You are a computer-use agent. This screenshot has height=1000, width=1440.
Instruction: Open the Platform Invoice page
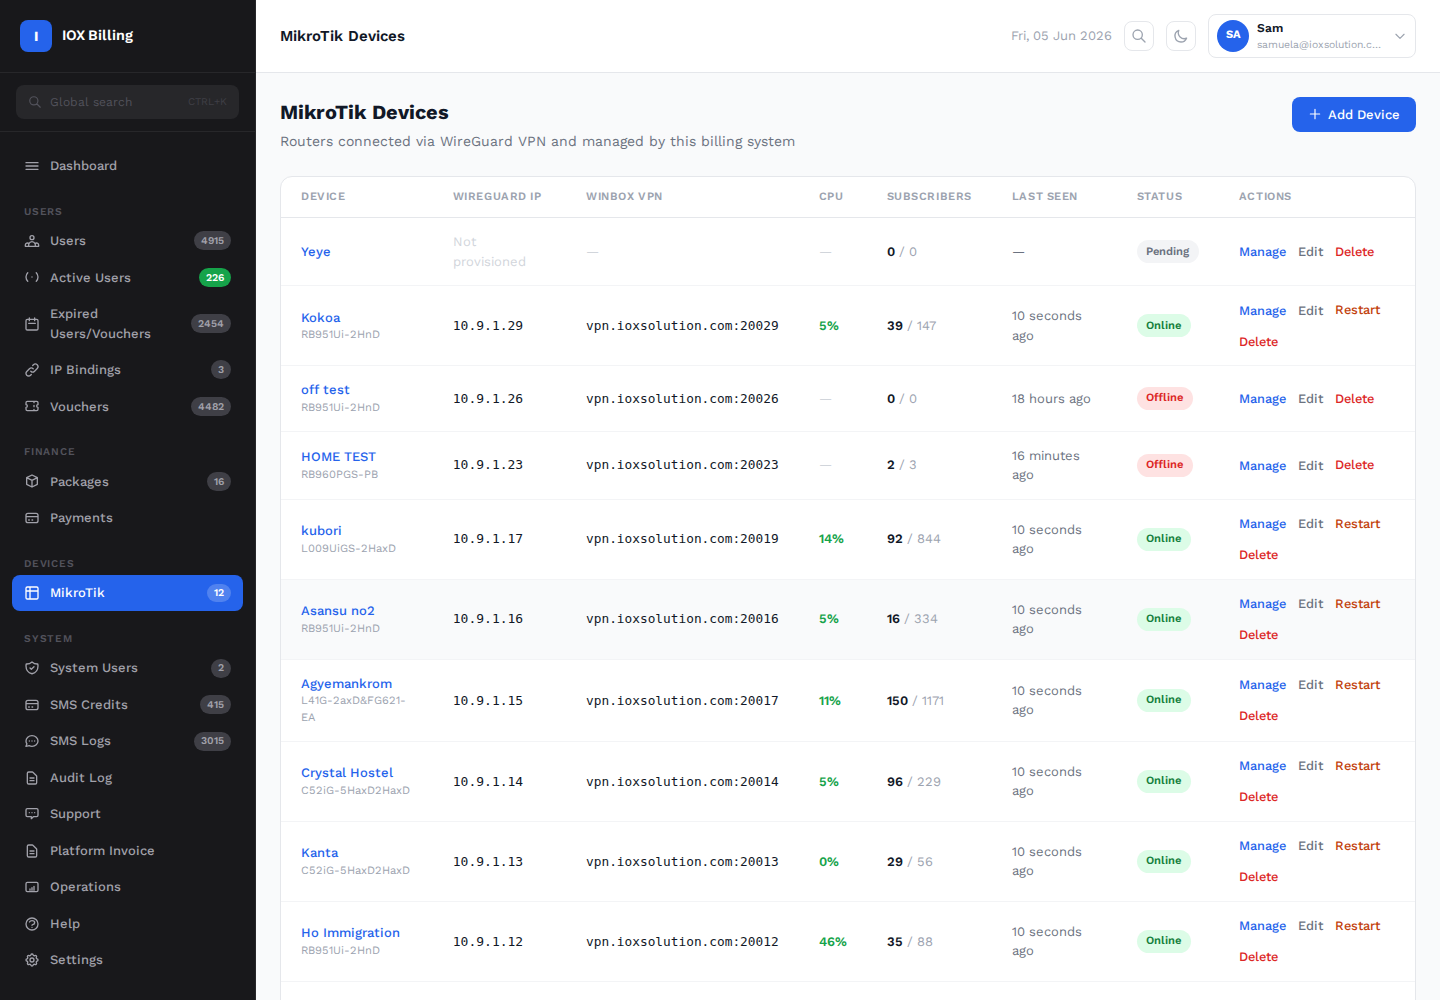[x=127, y=851]
